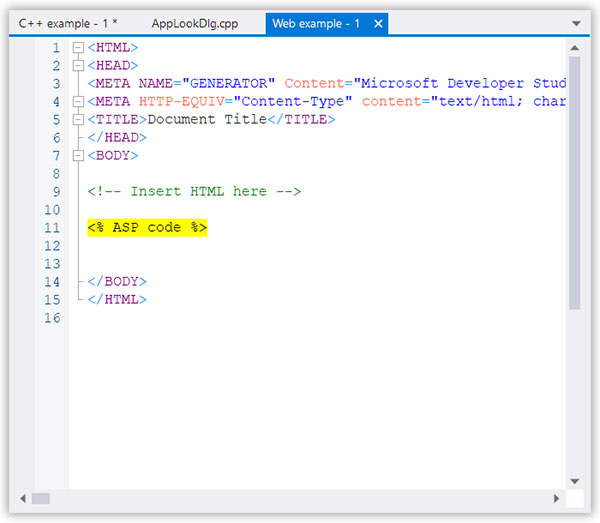600x523 pixels.
Task: Click line number 16 in the margin
Action: click(x=52, y=318)
